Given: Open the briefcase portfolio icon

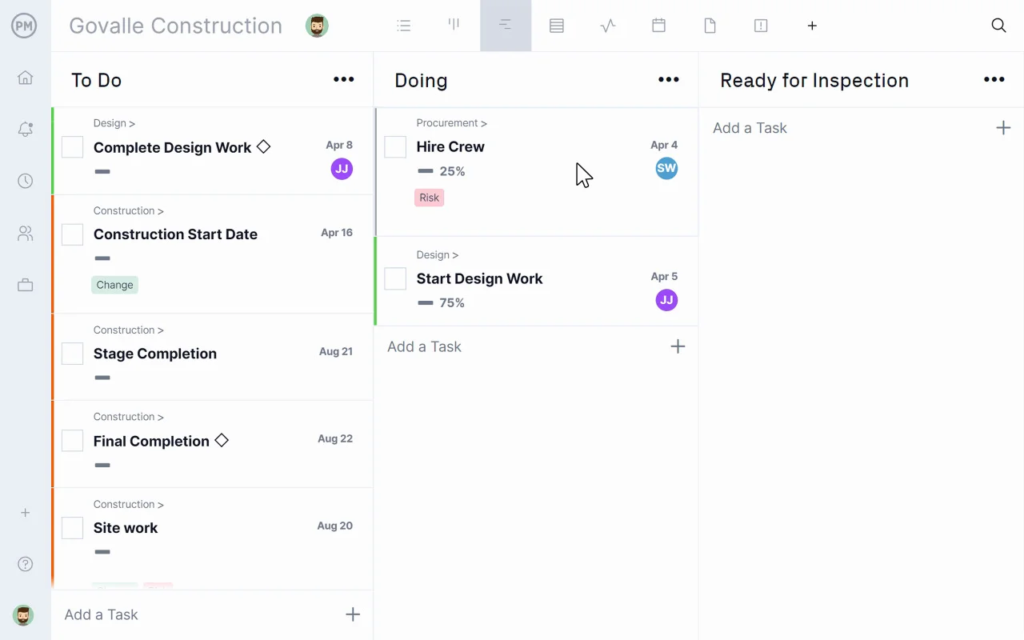Looking at the screenshot, I should click(25, 285).
